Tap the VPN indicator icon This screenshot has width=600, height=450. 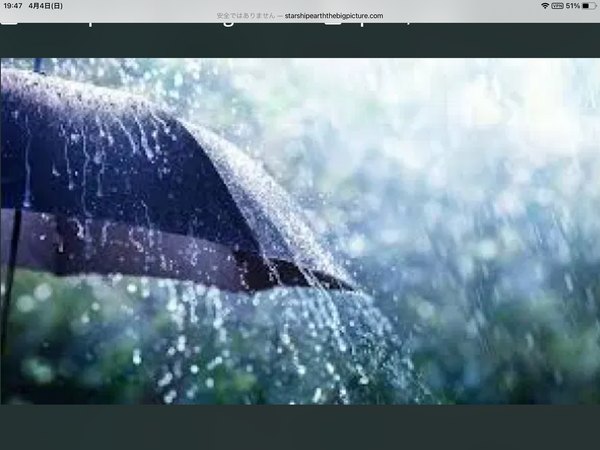[x=558, y=6]
